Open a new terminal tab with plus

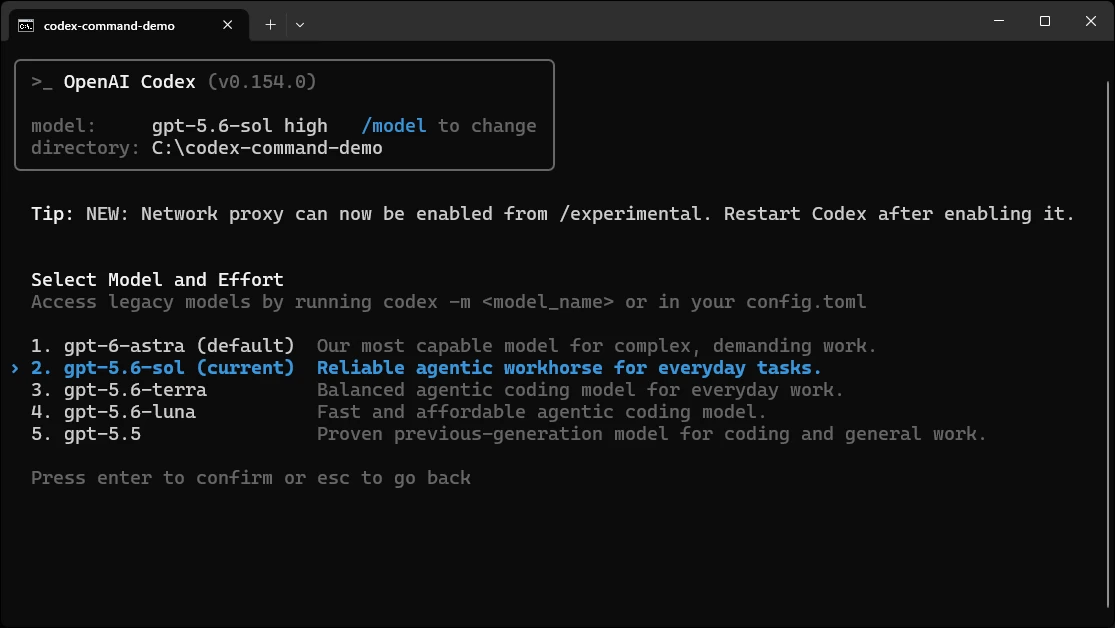click(270, 25)
